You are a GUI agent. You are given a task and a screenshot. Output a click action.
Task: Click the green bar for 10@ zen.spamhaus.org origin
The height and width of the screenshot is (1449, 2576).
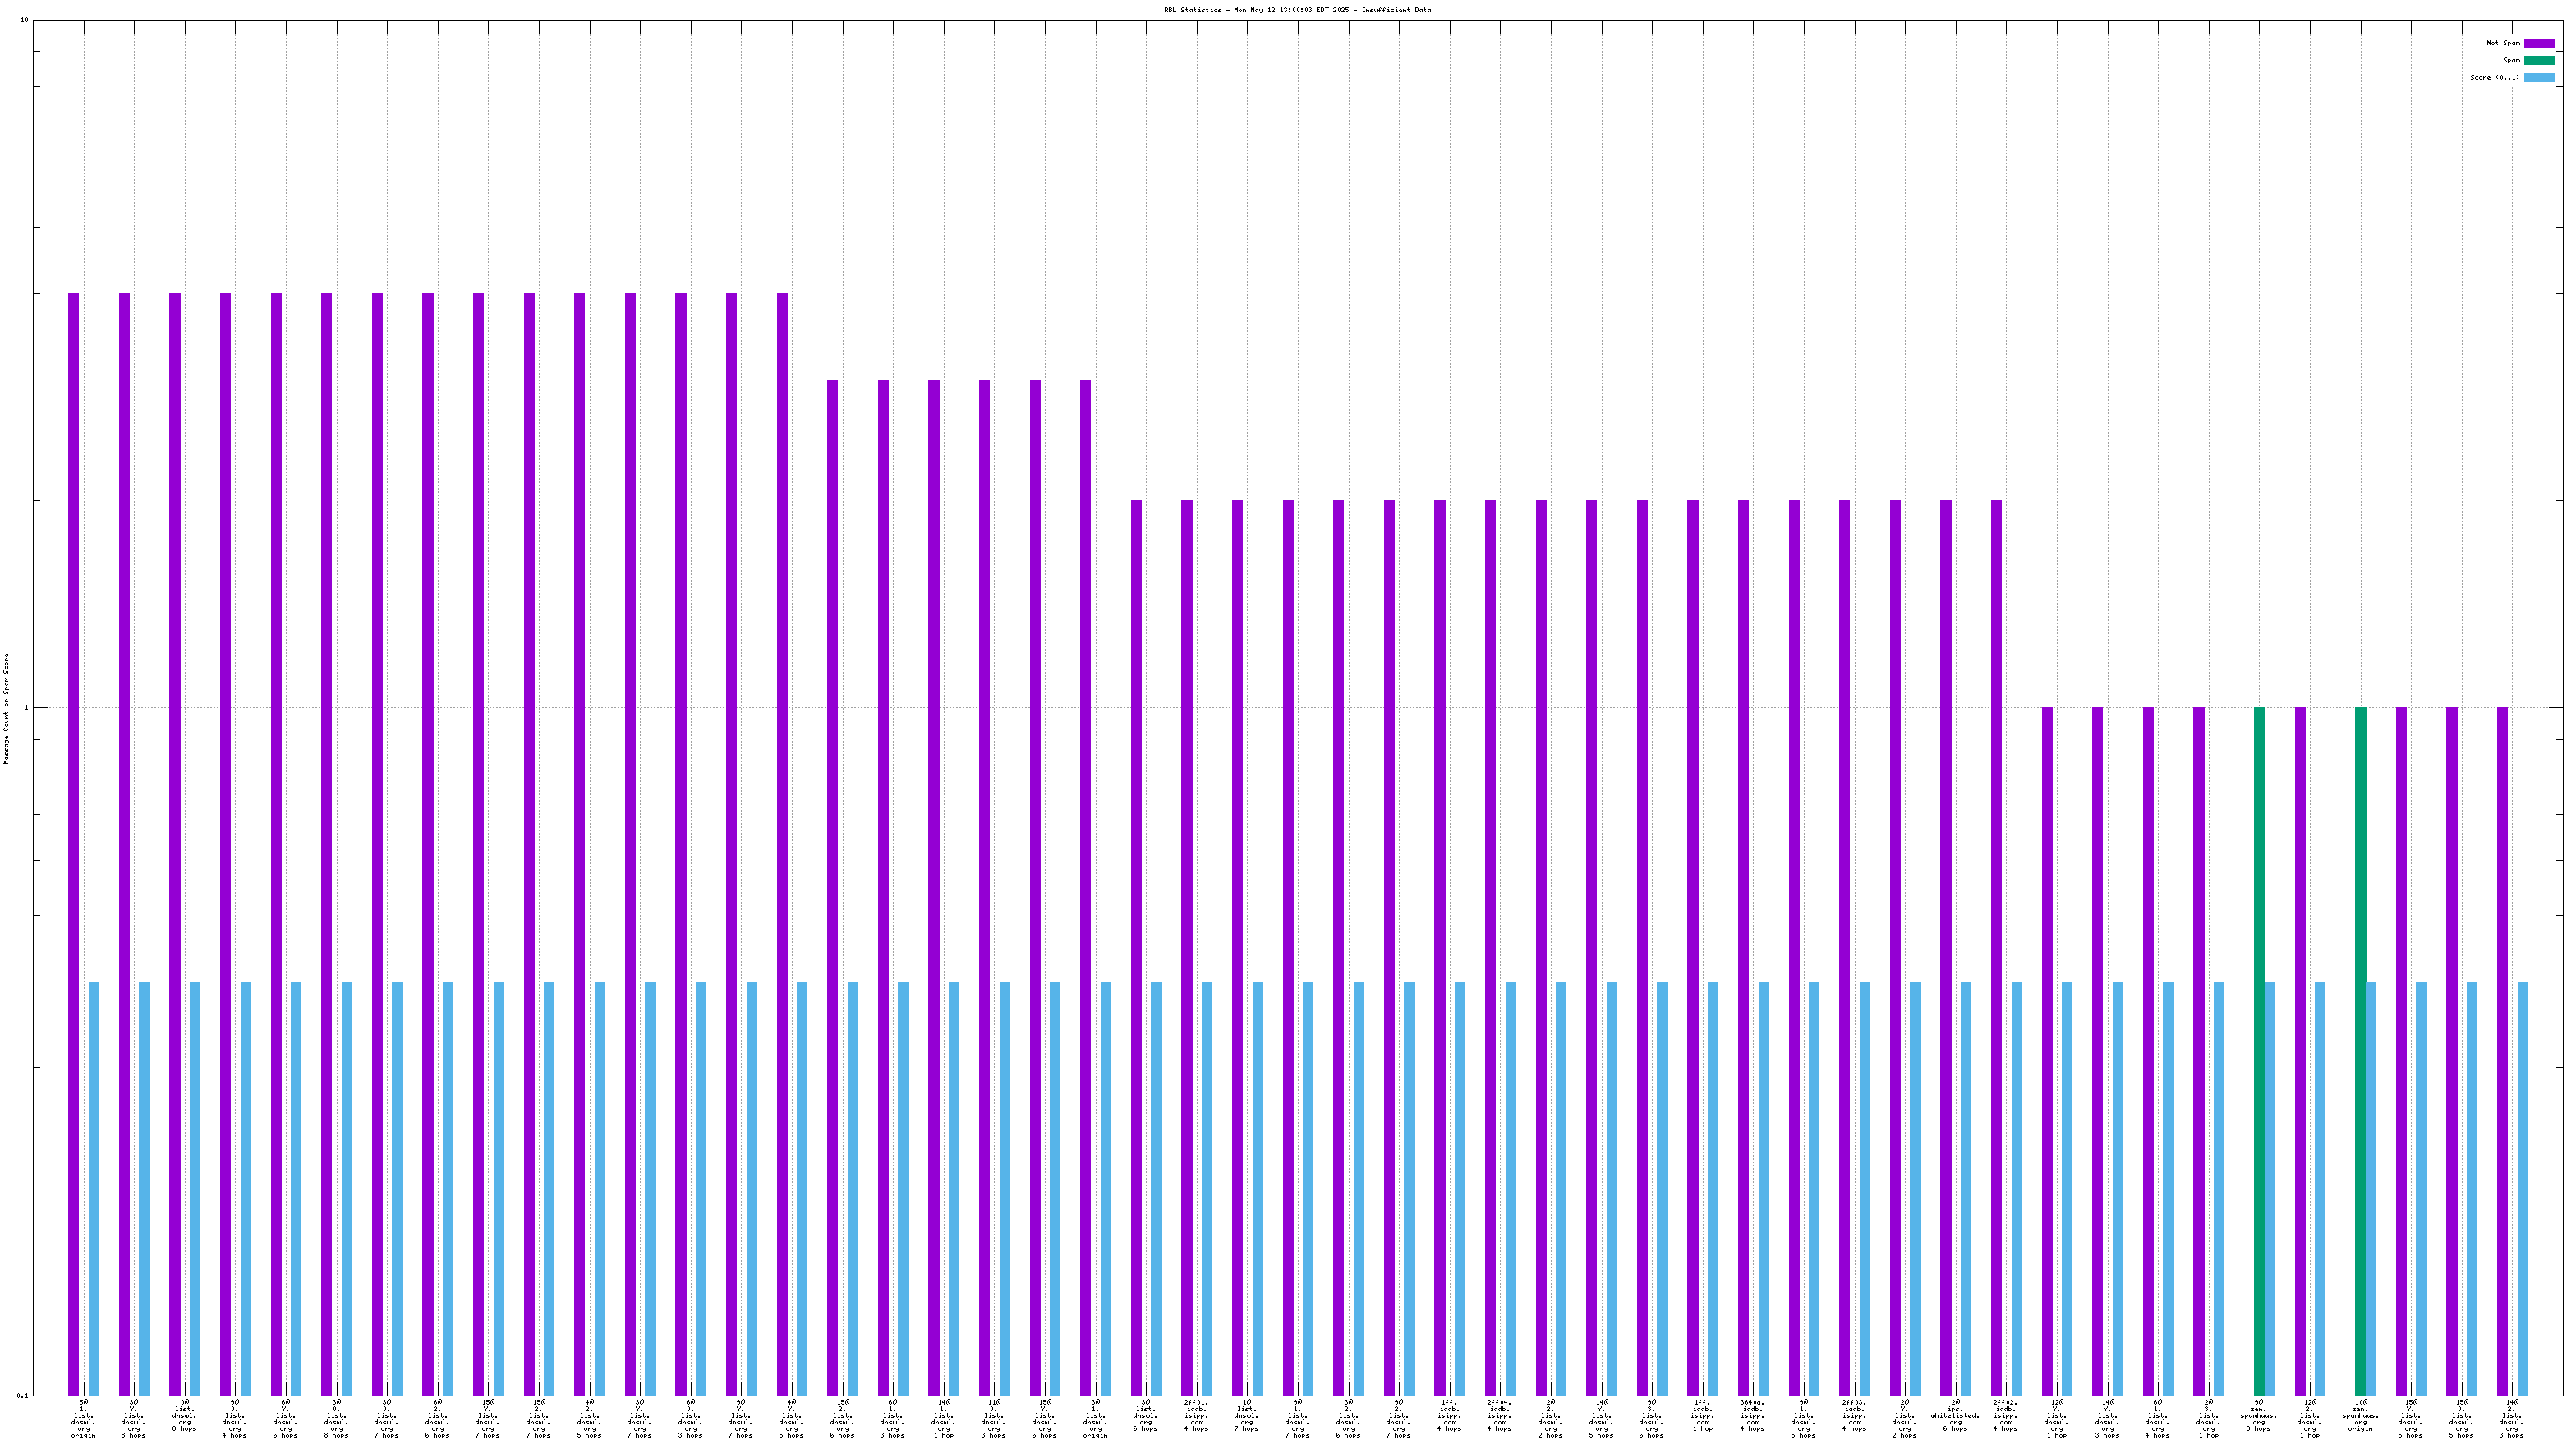point(2360,1050)
